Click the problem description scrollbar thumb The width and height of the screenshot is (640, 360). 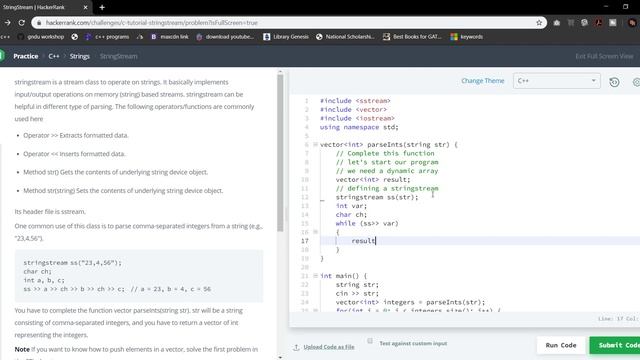(x=280, y=153)
